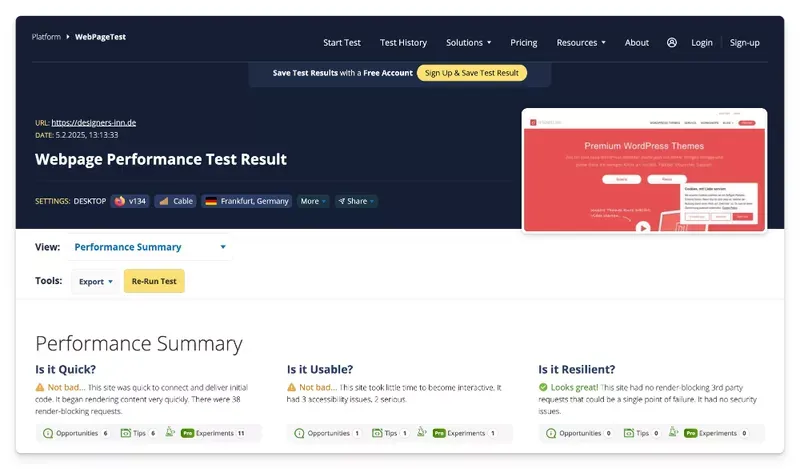
Task: Click the Platform breadcrumb link
Action: tap(46, 37)
